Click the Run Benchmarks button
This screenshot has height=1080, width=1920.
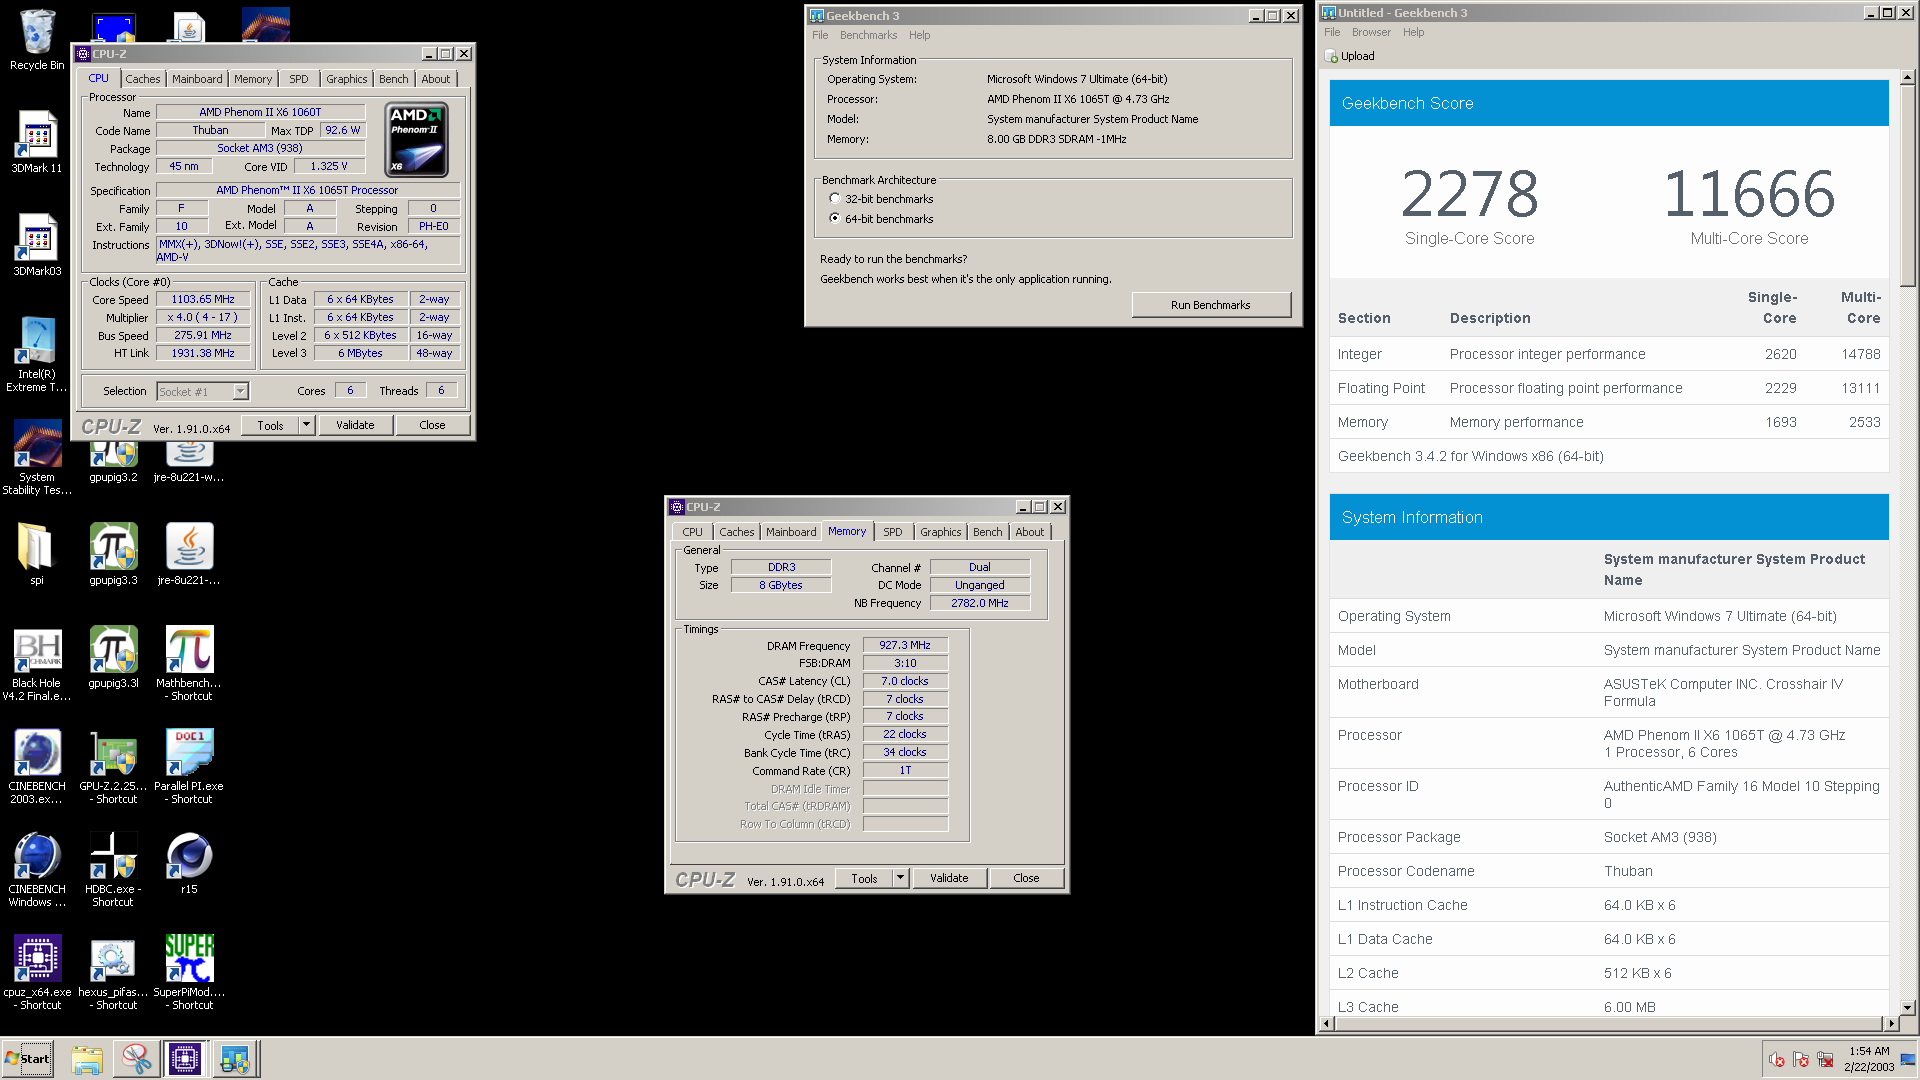coord(1210,305)
